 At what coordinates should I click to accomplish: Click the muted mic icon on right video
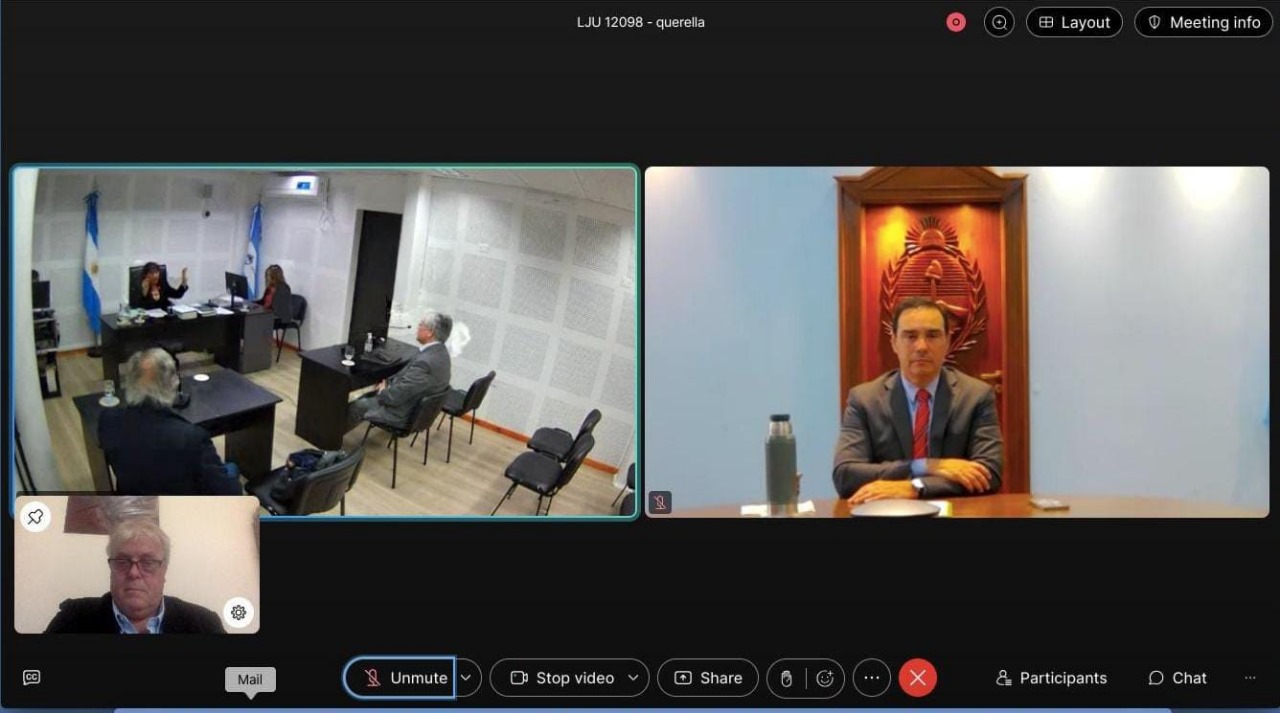[x=660, y=503]
